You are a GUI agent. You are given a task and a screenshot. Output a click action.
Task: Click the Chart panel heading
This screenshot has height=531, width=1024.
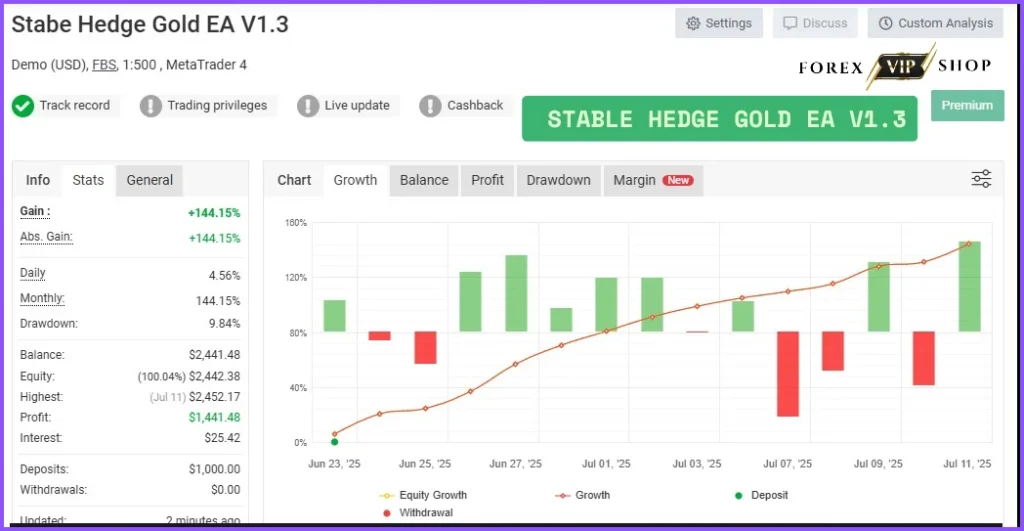[294, 180]
